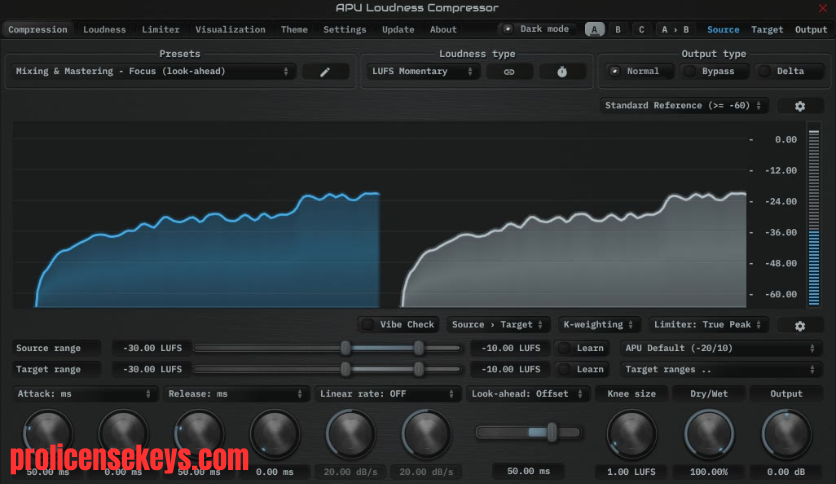Click the loudness type link icon
Viewport: 836px width, 484px height.
[x=509, y=71]
